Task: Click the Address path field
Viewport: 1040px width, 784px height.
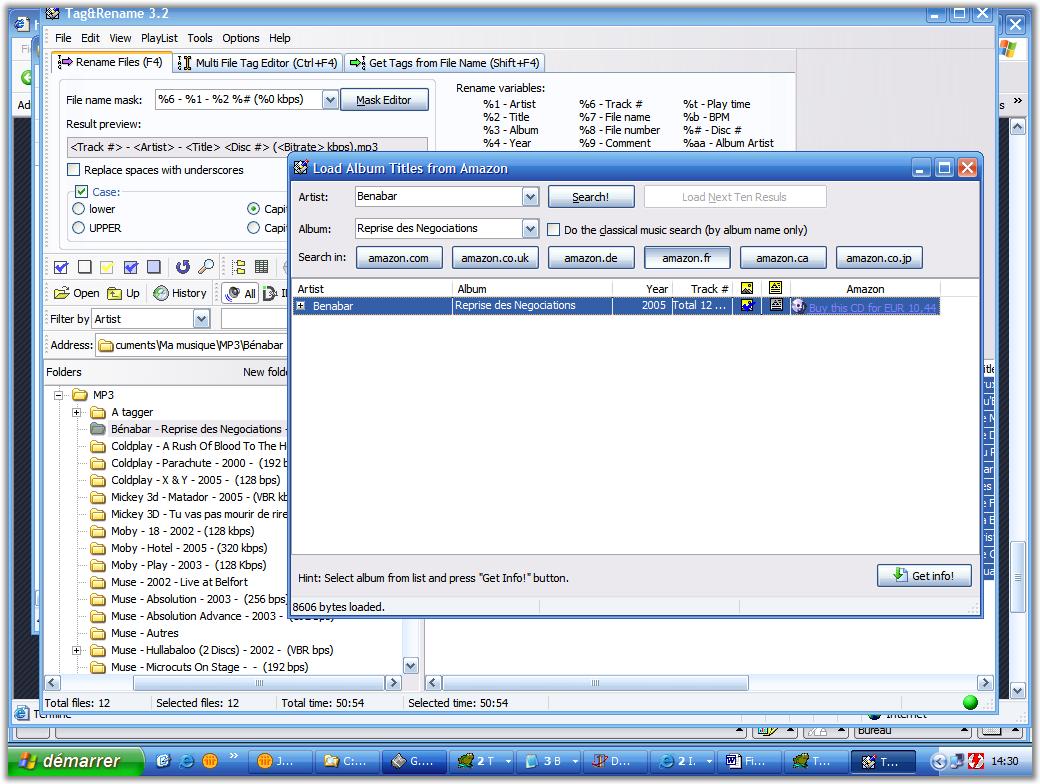Action: pos(192,345)
